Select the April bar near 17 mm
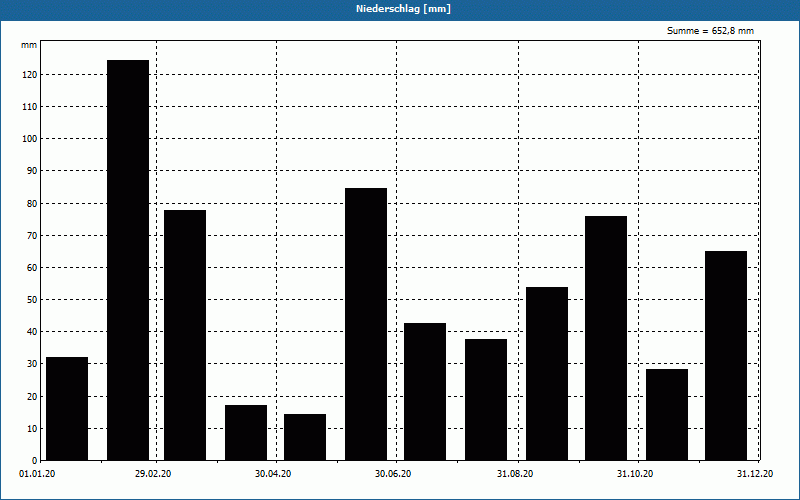 point(246,433)
